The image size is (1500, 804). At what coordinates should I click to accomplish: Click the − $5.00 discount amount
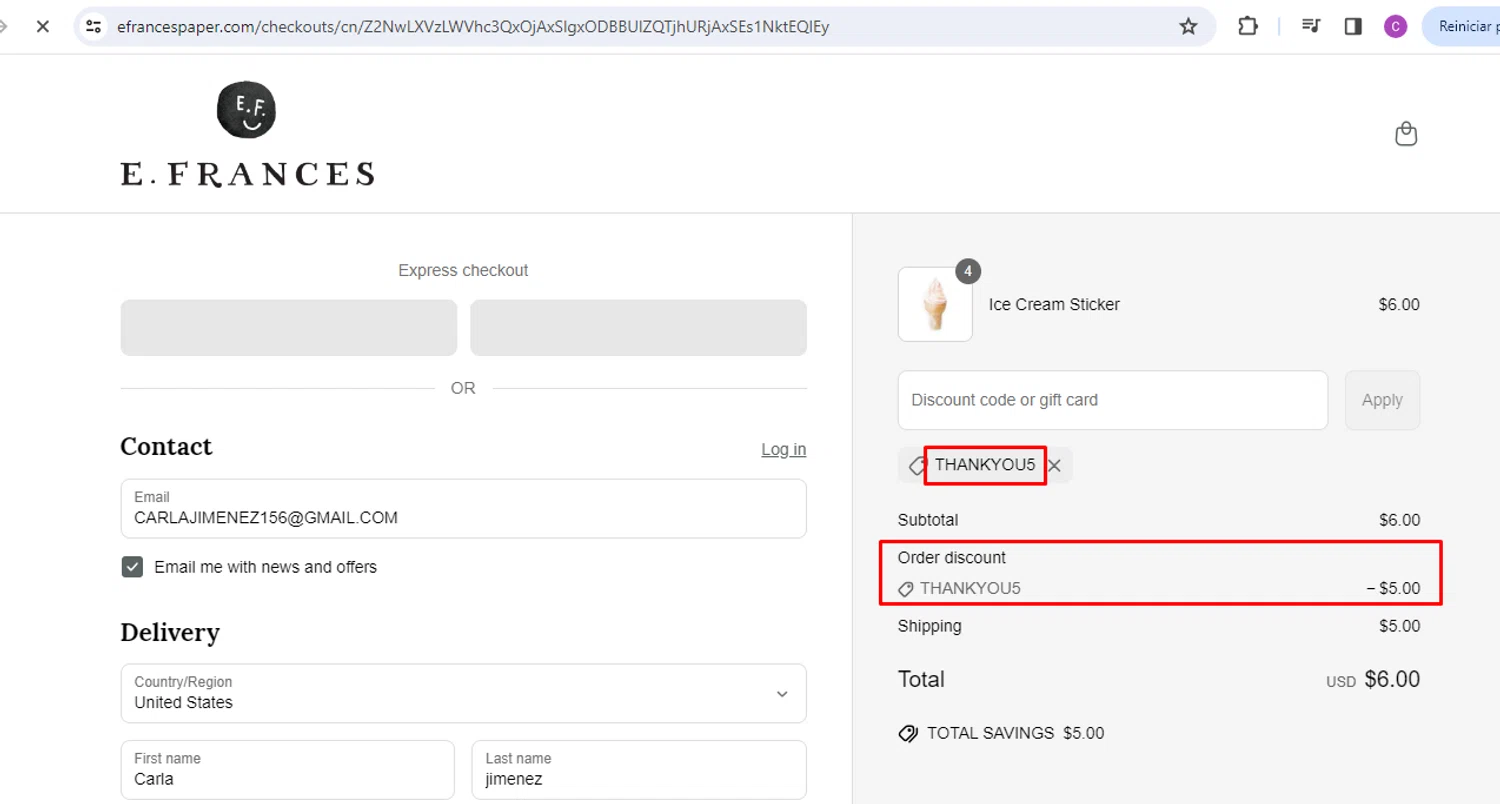coord(1393,588)
